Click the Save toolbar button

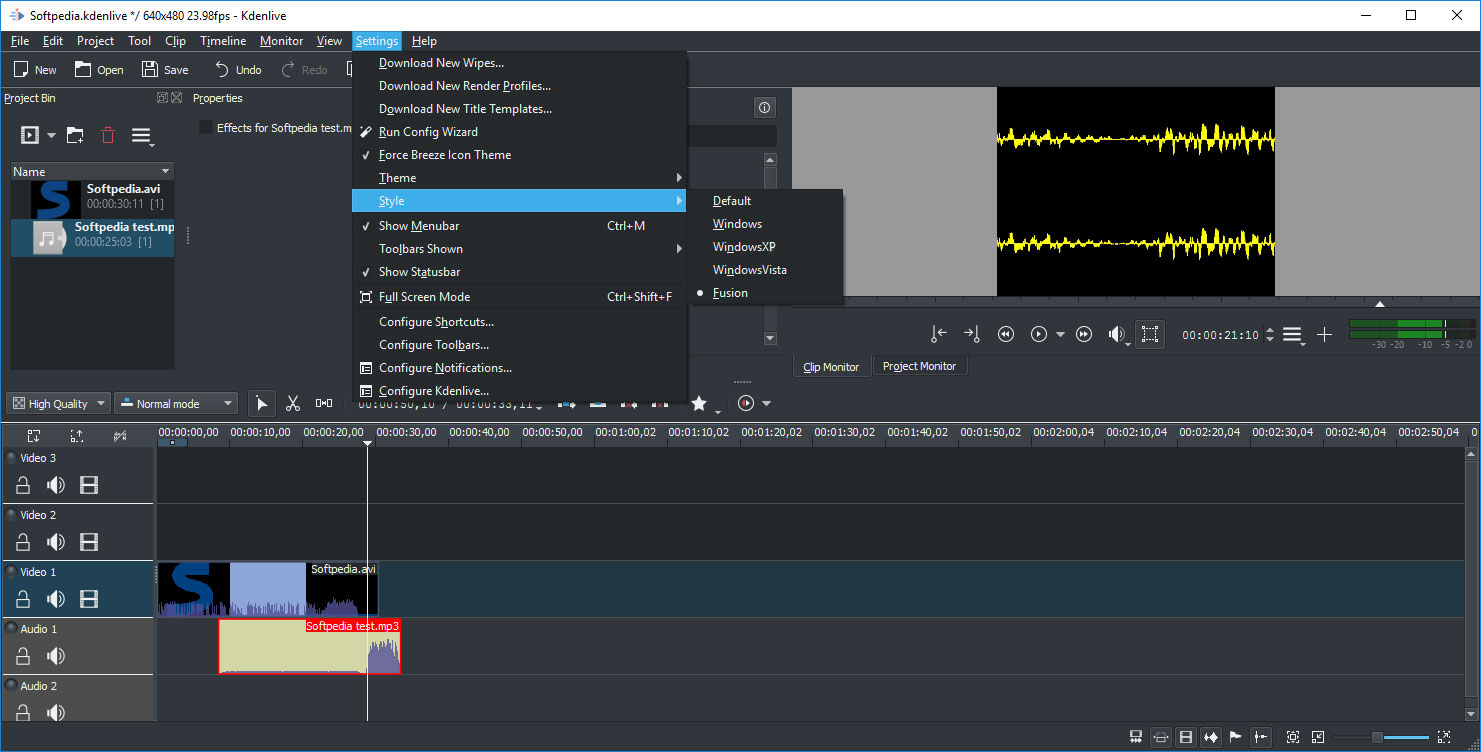(165, 69)
